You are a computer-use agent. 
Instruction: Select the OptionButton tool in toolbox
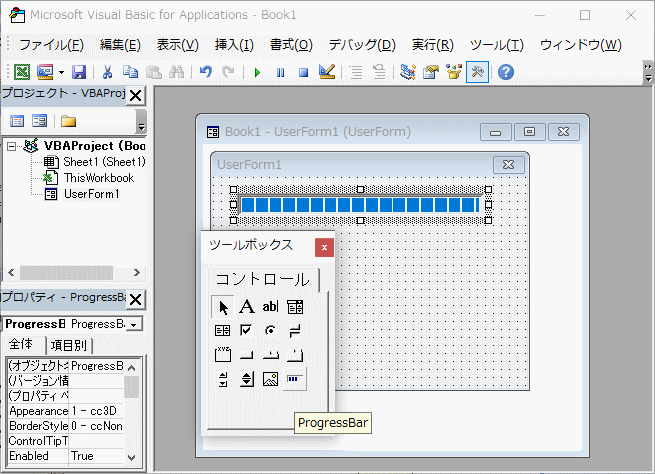point(270,331)
